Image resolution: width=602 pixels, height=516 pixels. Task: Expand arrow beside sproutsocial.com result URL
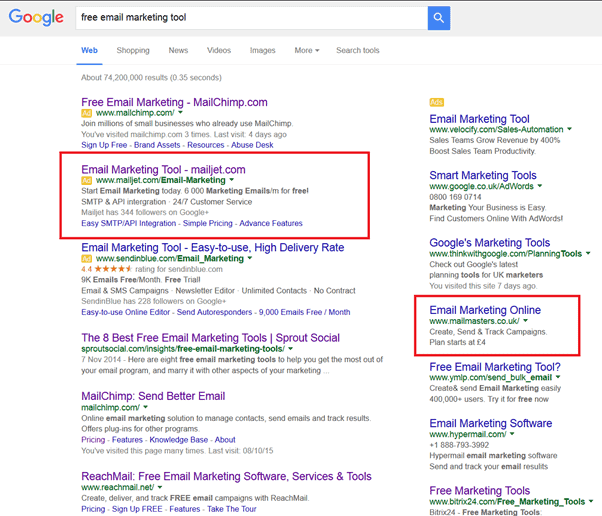(x=291, y=349)
